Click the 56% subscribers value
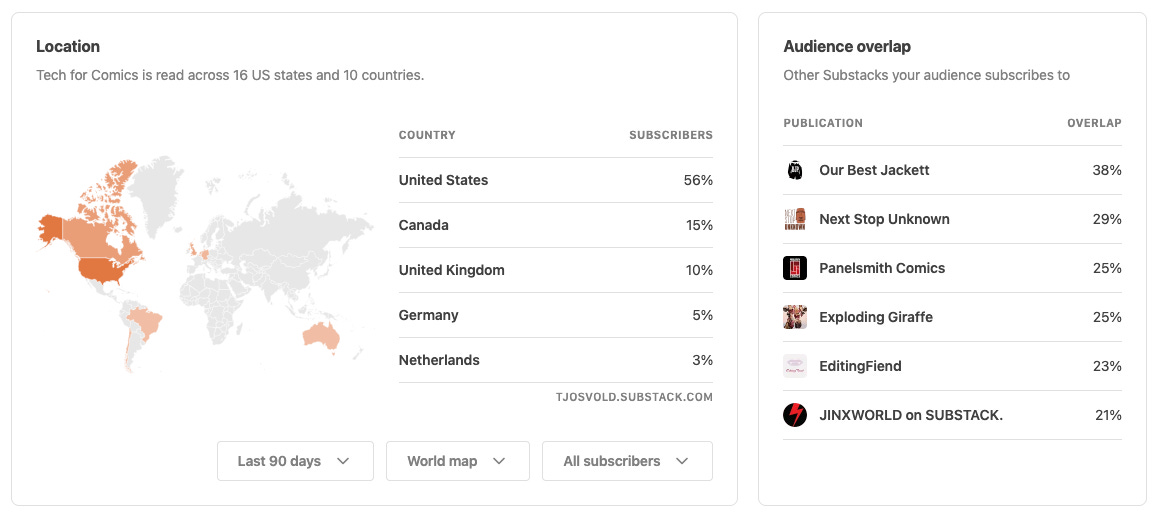This screenshot has height=517, width=1160. coord(699,180)
